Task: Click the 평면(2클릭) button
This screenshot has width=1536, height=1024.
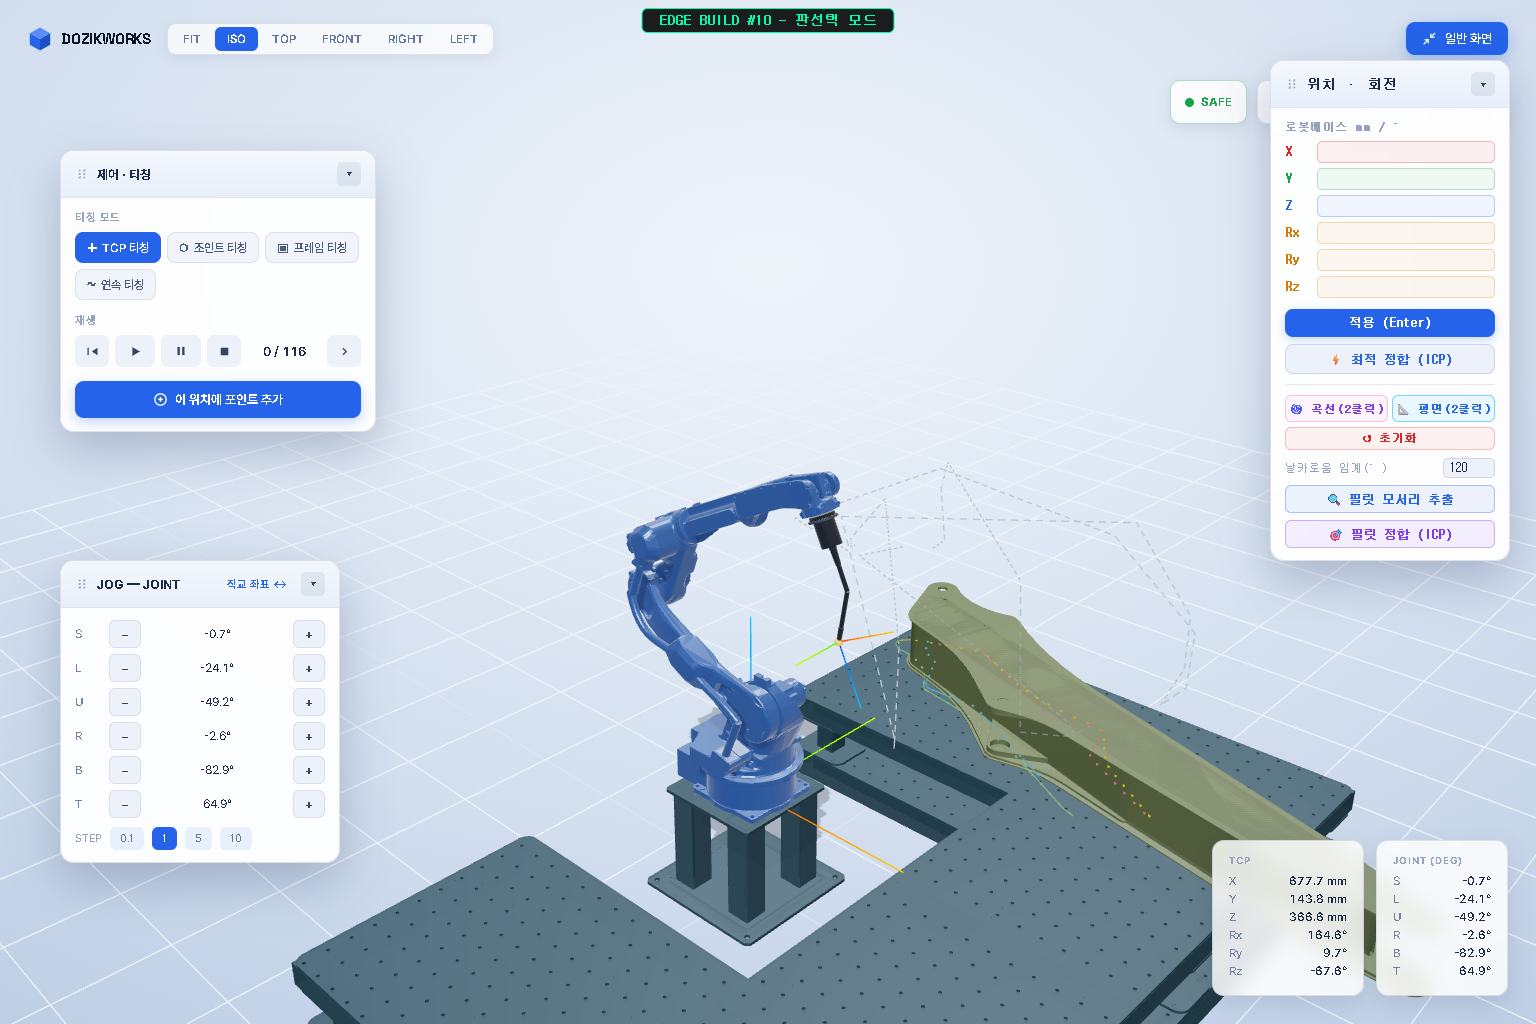Action: pyautogui.click(x=1443, y=408)
